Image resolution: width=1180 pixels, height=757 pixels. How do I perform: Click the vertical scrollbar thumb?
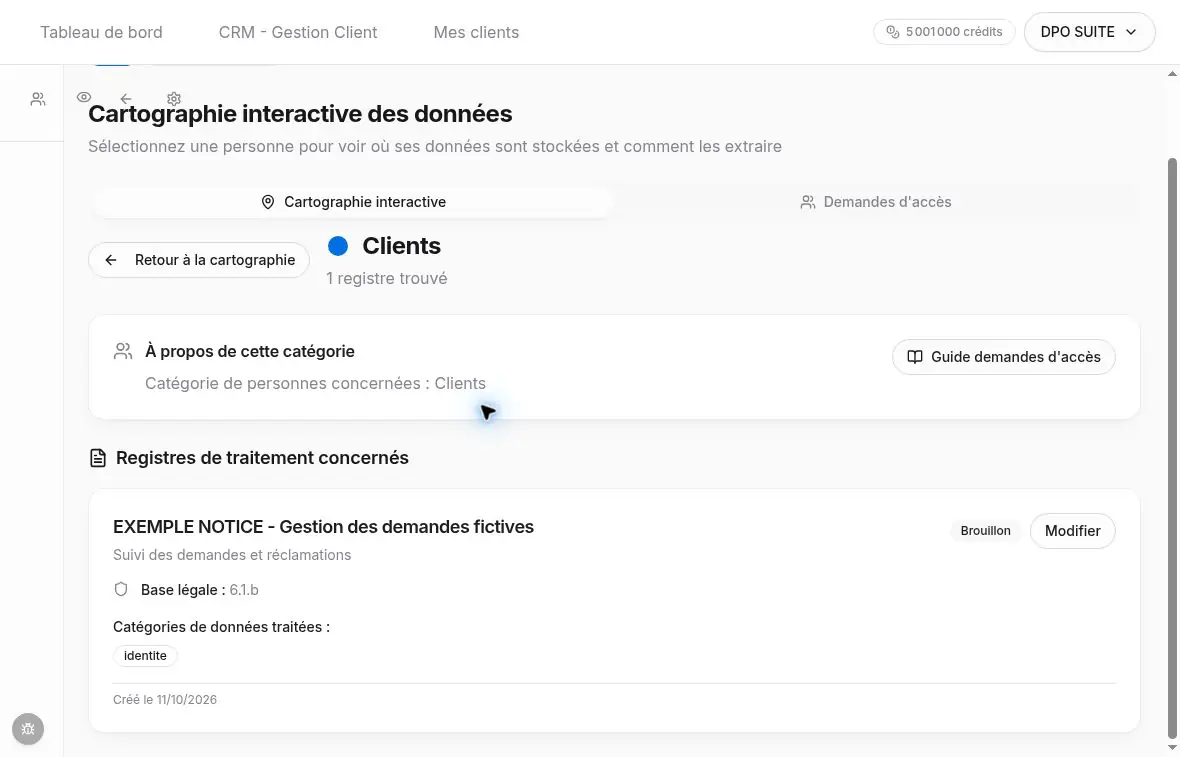tap(1172, 448)
